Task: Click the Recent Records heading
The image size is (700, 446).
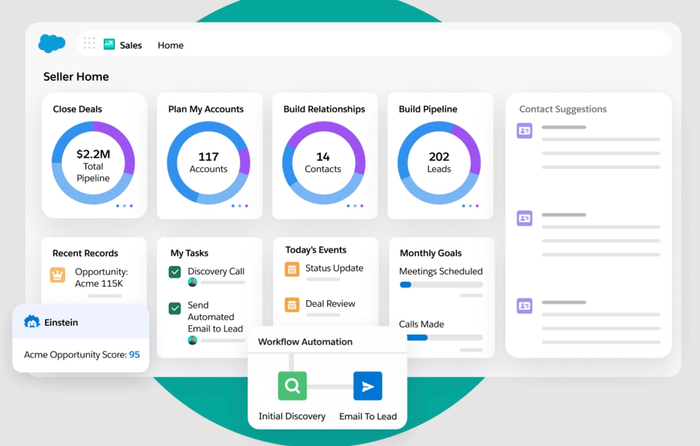Action: point(85,253)
